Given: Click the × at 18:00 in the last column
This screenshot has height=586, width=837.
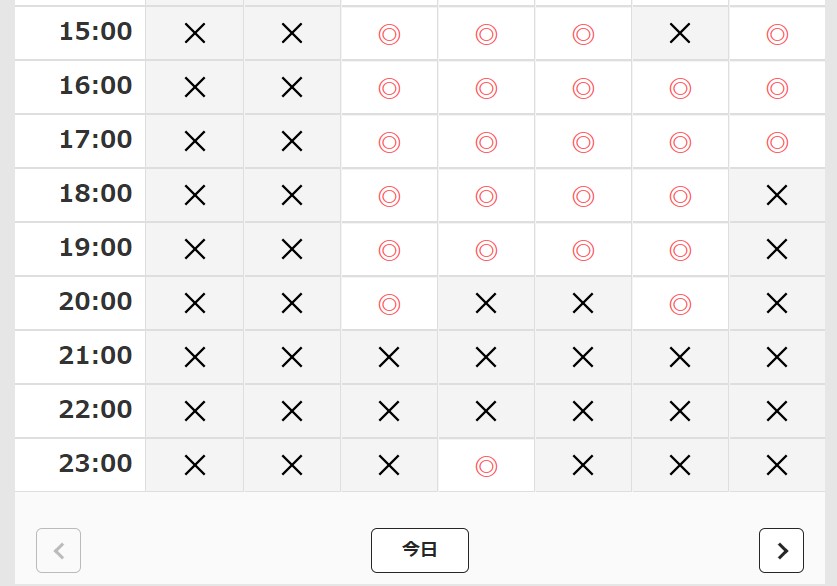Looking at the screenshot, I should coord(777,196).
